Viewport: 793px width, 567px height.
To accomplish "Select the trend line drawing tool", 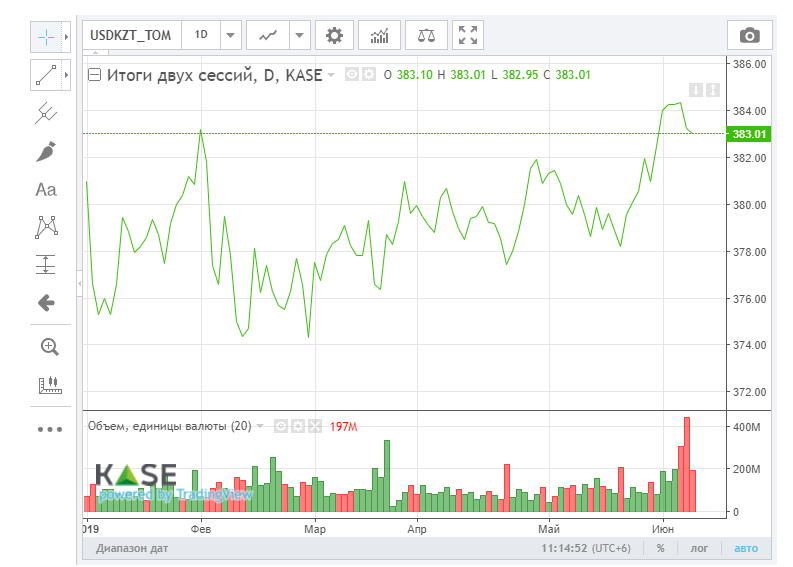I will point(46,74).
